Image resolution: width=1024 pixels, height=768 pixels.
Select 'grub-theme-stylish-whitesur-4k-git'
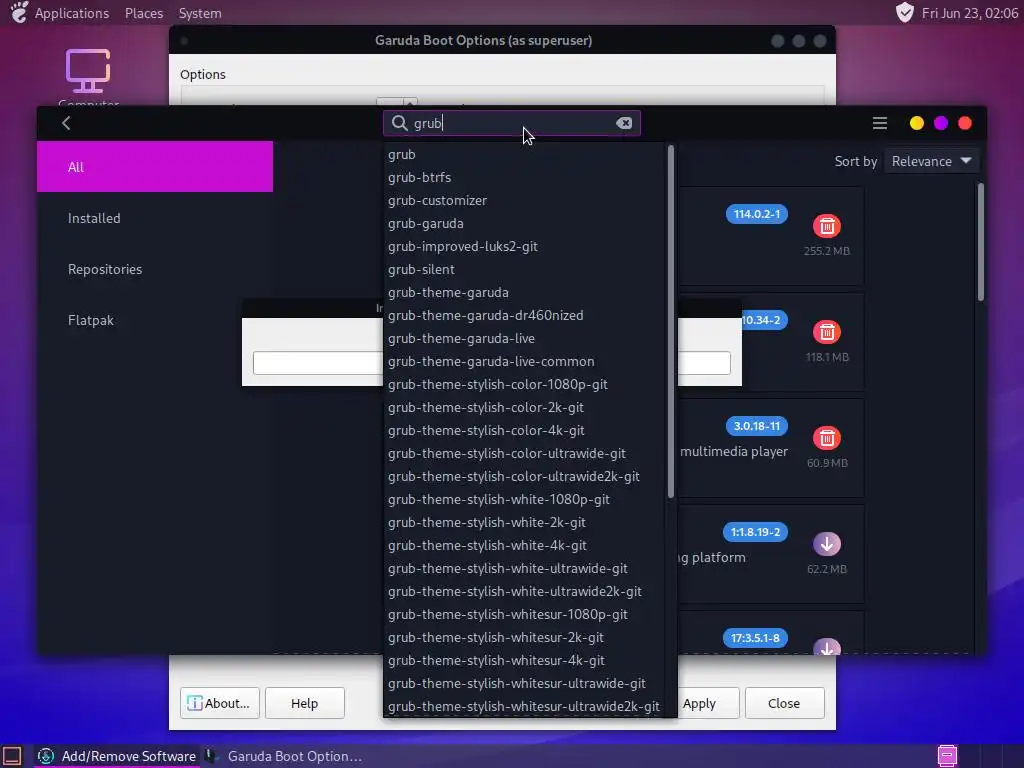(x=524, y=660)
